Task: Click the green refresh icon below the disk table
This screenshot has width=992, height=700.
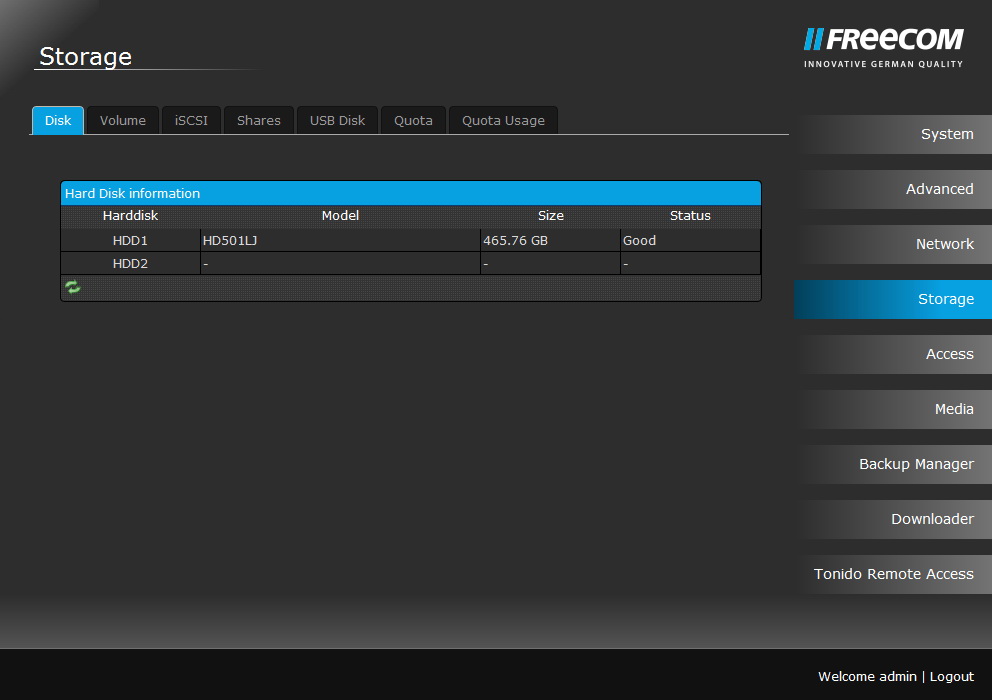Action: coord(73,287)
